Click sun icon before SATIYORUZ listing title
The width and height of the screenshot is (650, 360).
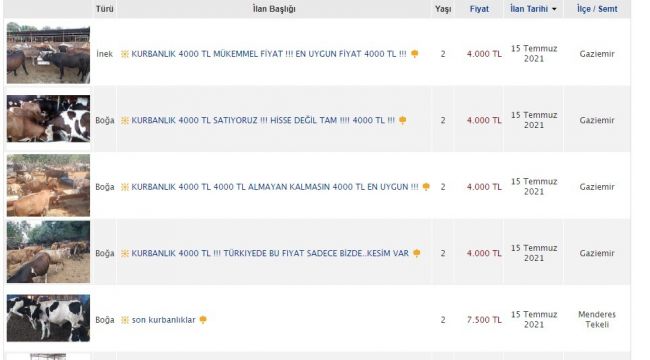click(x=125, y=121)
